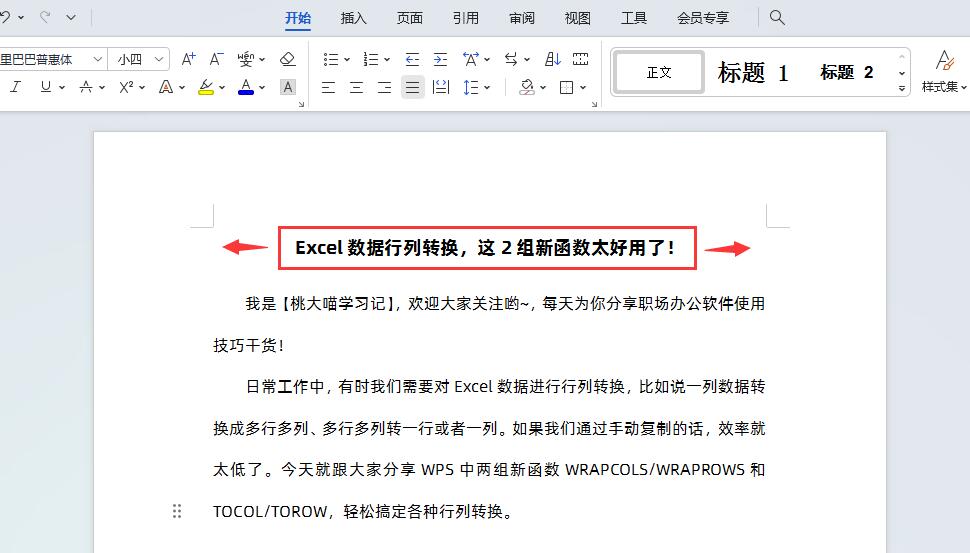
Task: Show or hide paragraph marks icon
Action: 580,59
